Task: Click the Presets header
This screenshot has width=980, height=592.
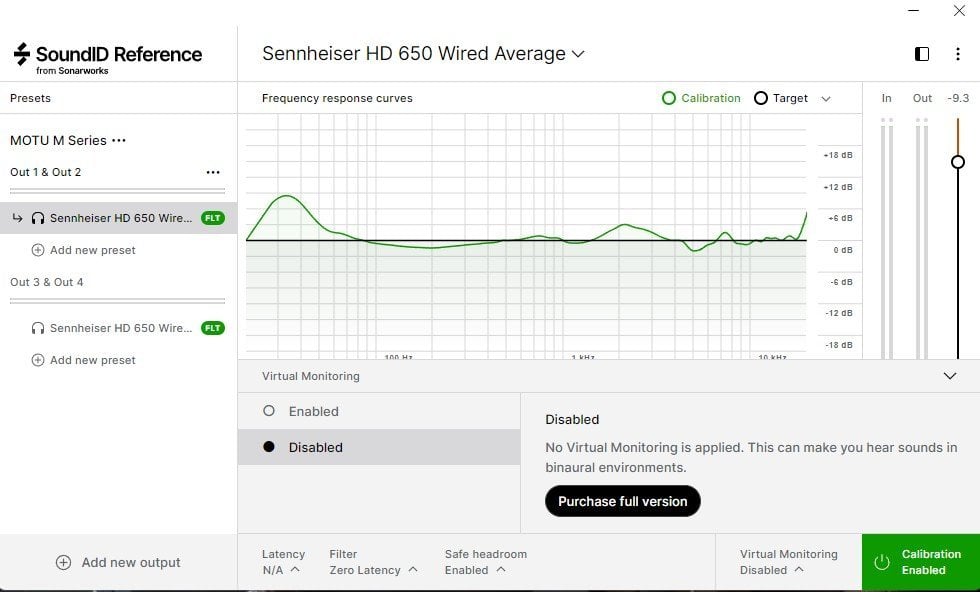Action: 30,98
